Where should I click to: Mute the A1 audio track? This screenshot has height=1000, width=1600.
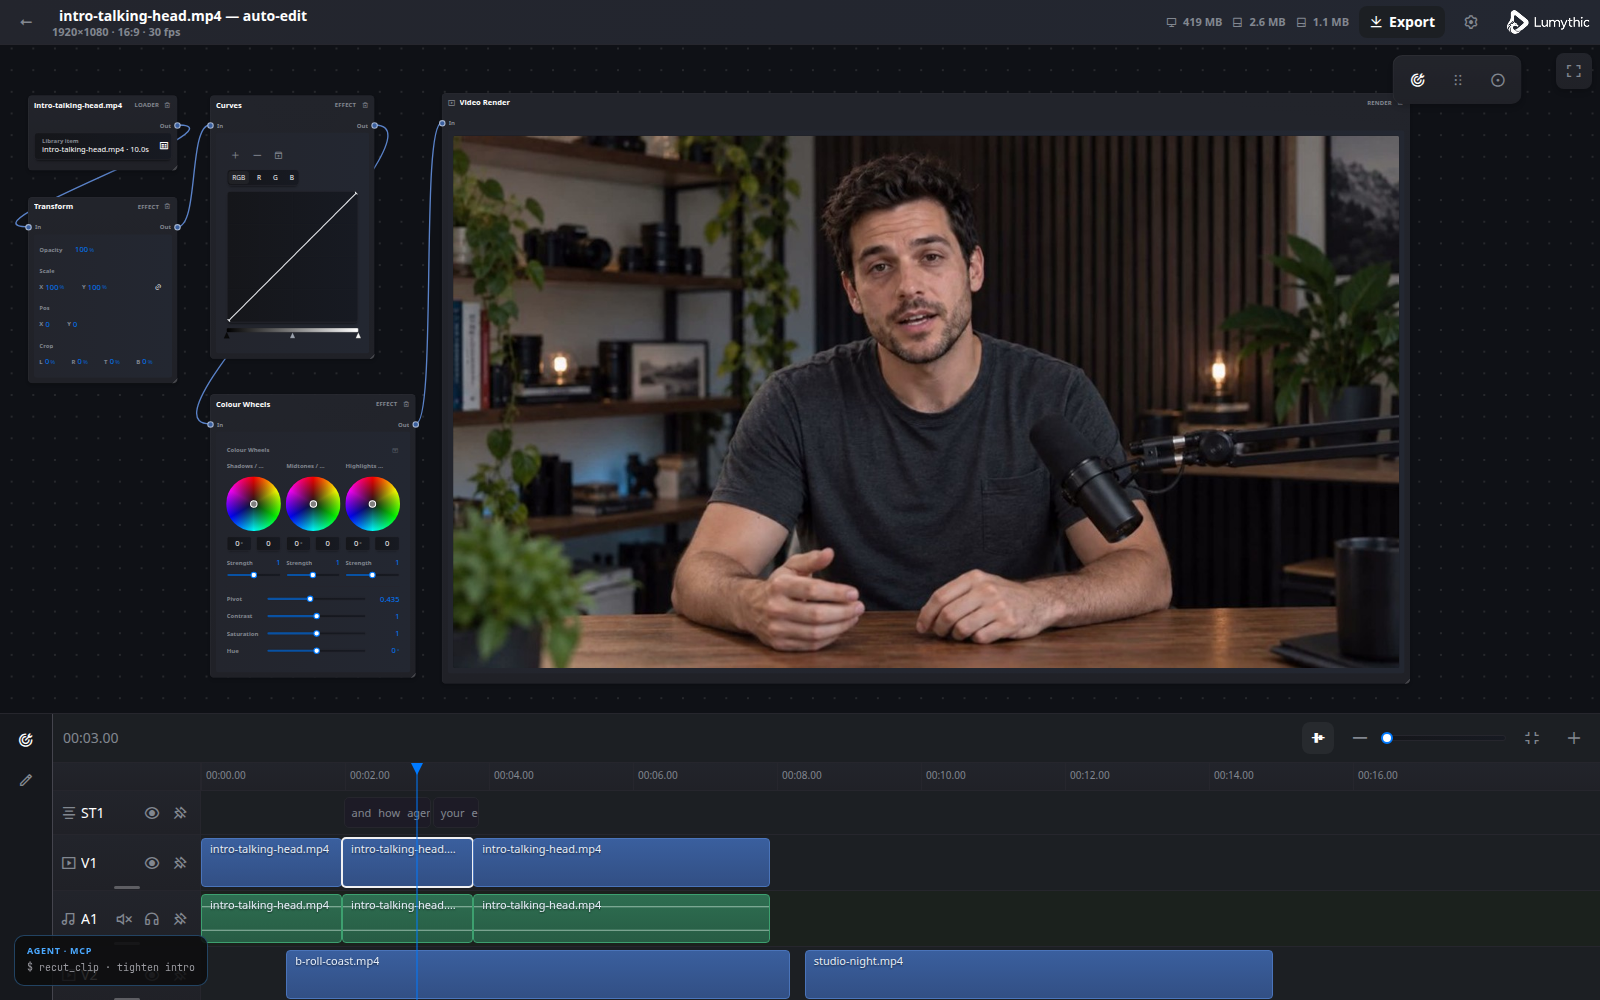click(124, 919)
